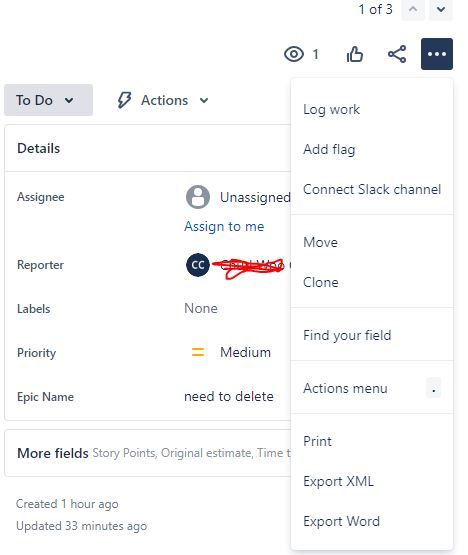Open the share icon
Viewport: 468px width, 555px height.
click(397, 54)
